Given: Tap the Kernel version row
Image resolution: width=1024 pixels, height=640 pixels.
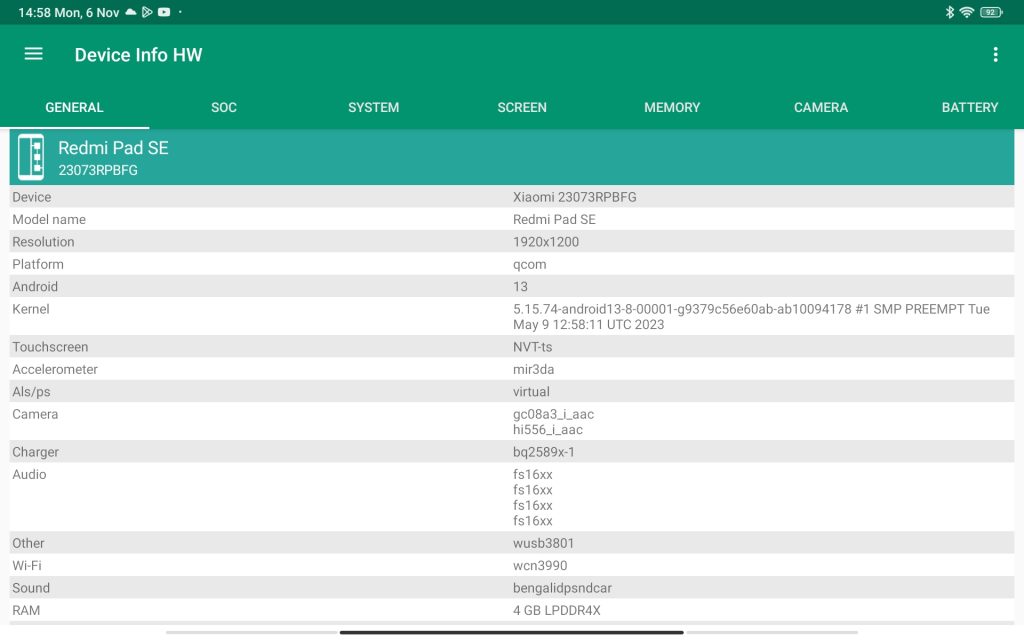Looking at the screenshot, I should point(512,316).
